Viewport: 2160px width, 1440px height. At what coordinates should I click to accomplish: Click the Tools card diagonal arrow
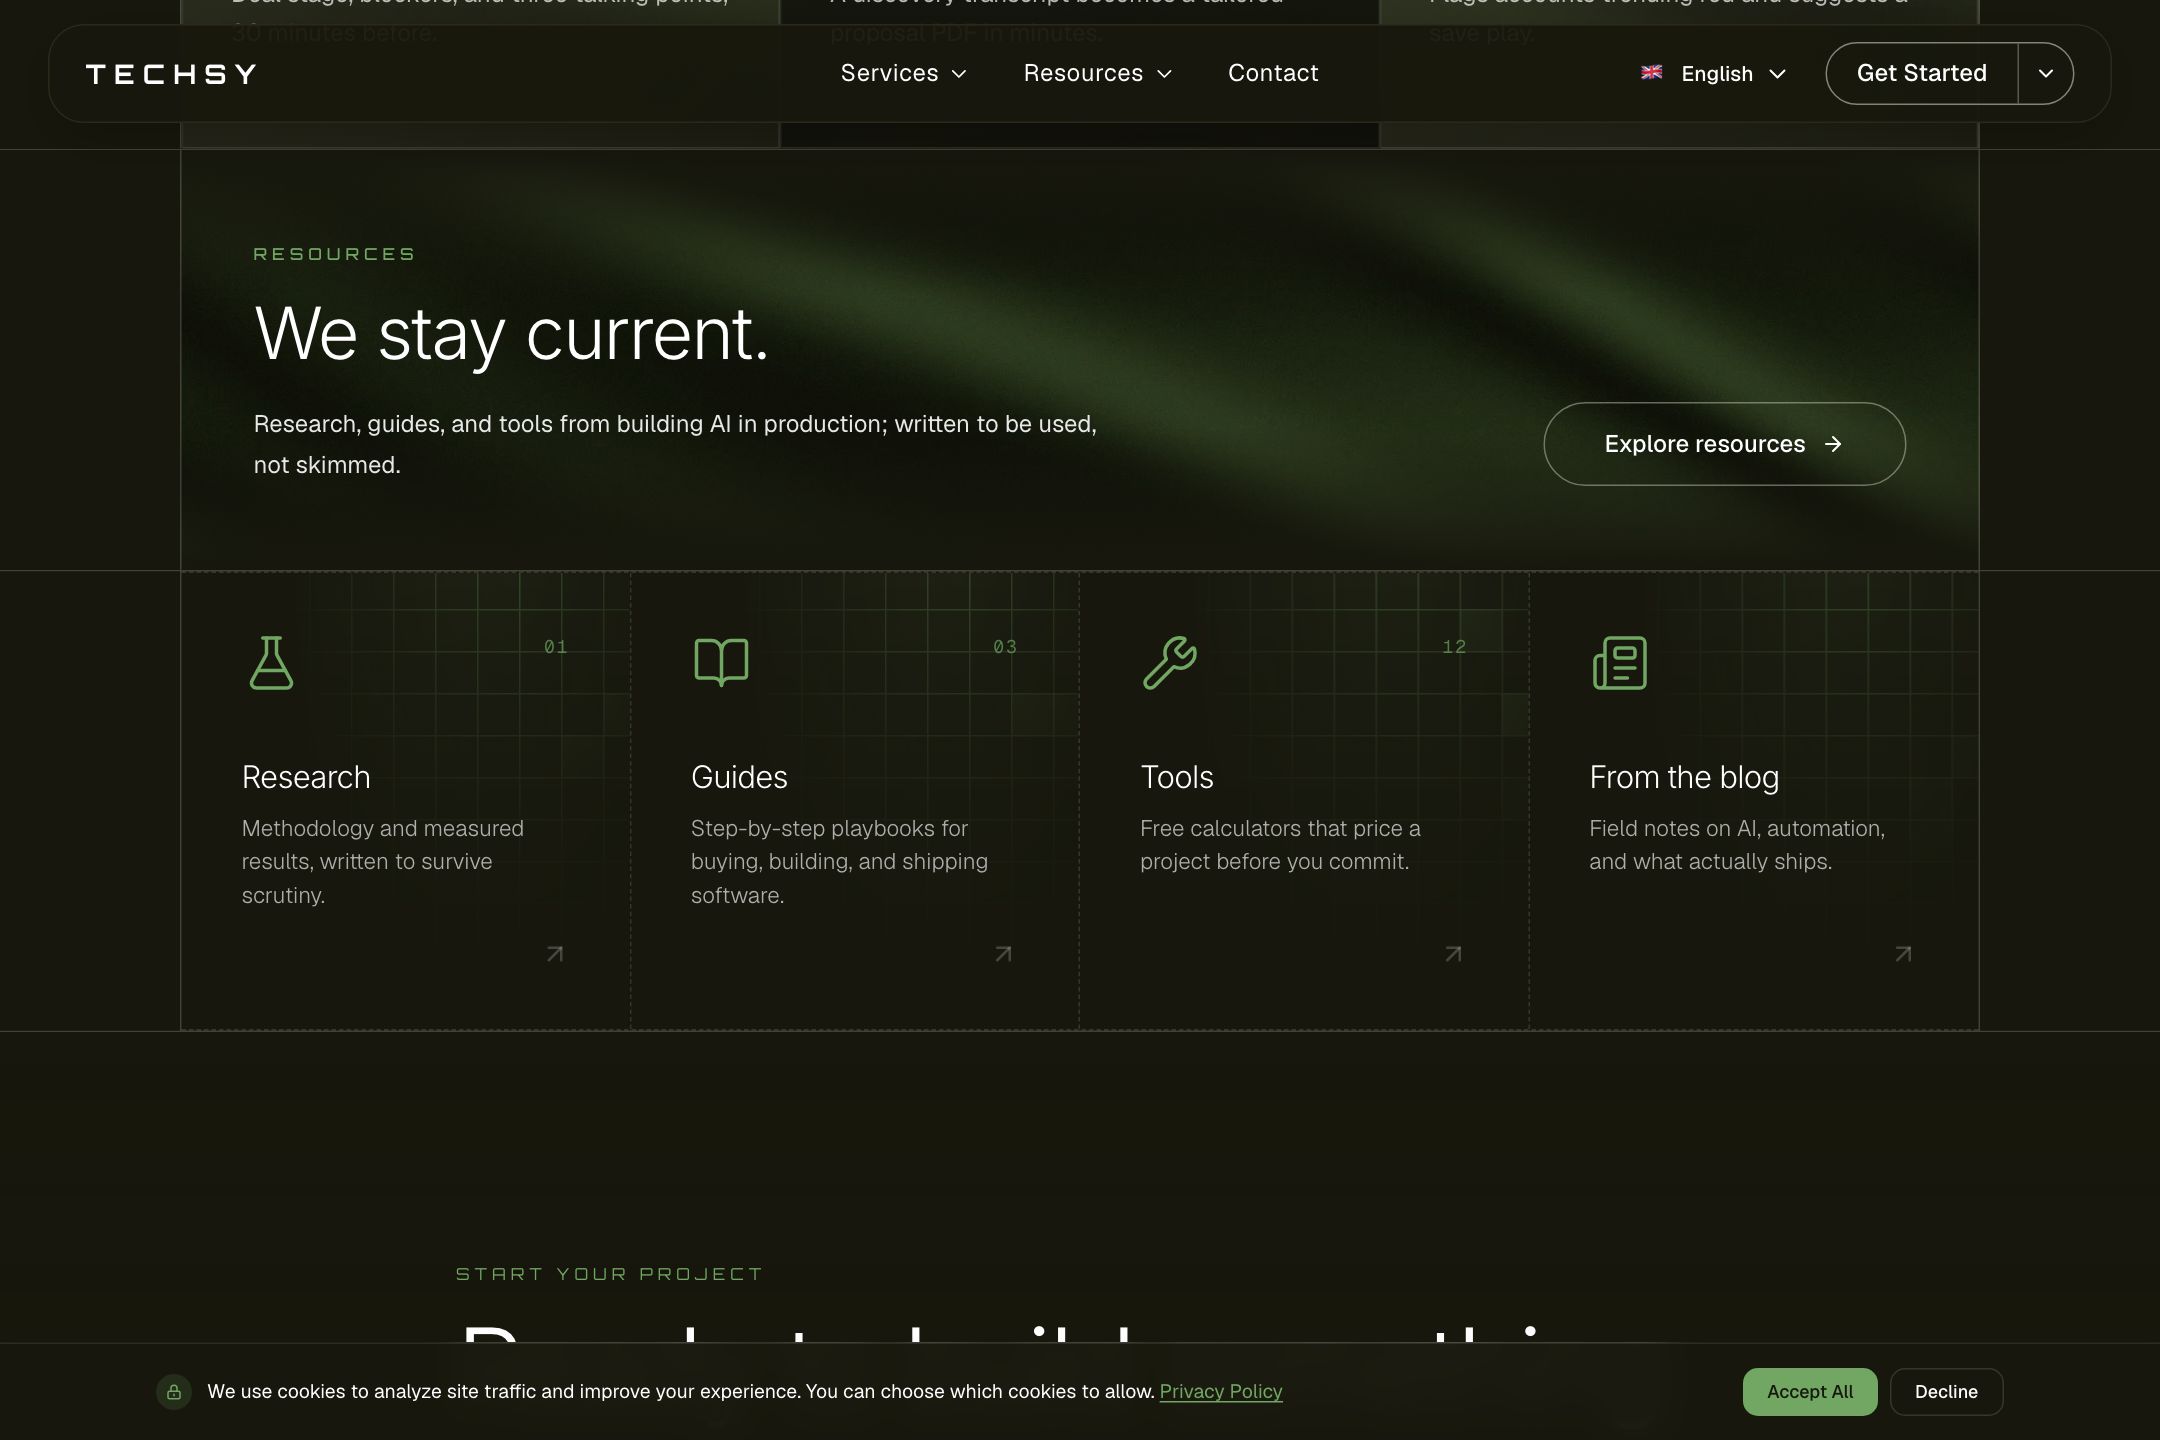tap(1454, 954)
